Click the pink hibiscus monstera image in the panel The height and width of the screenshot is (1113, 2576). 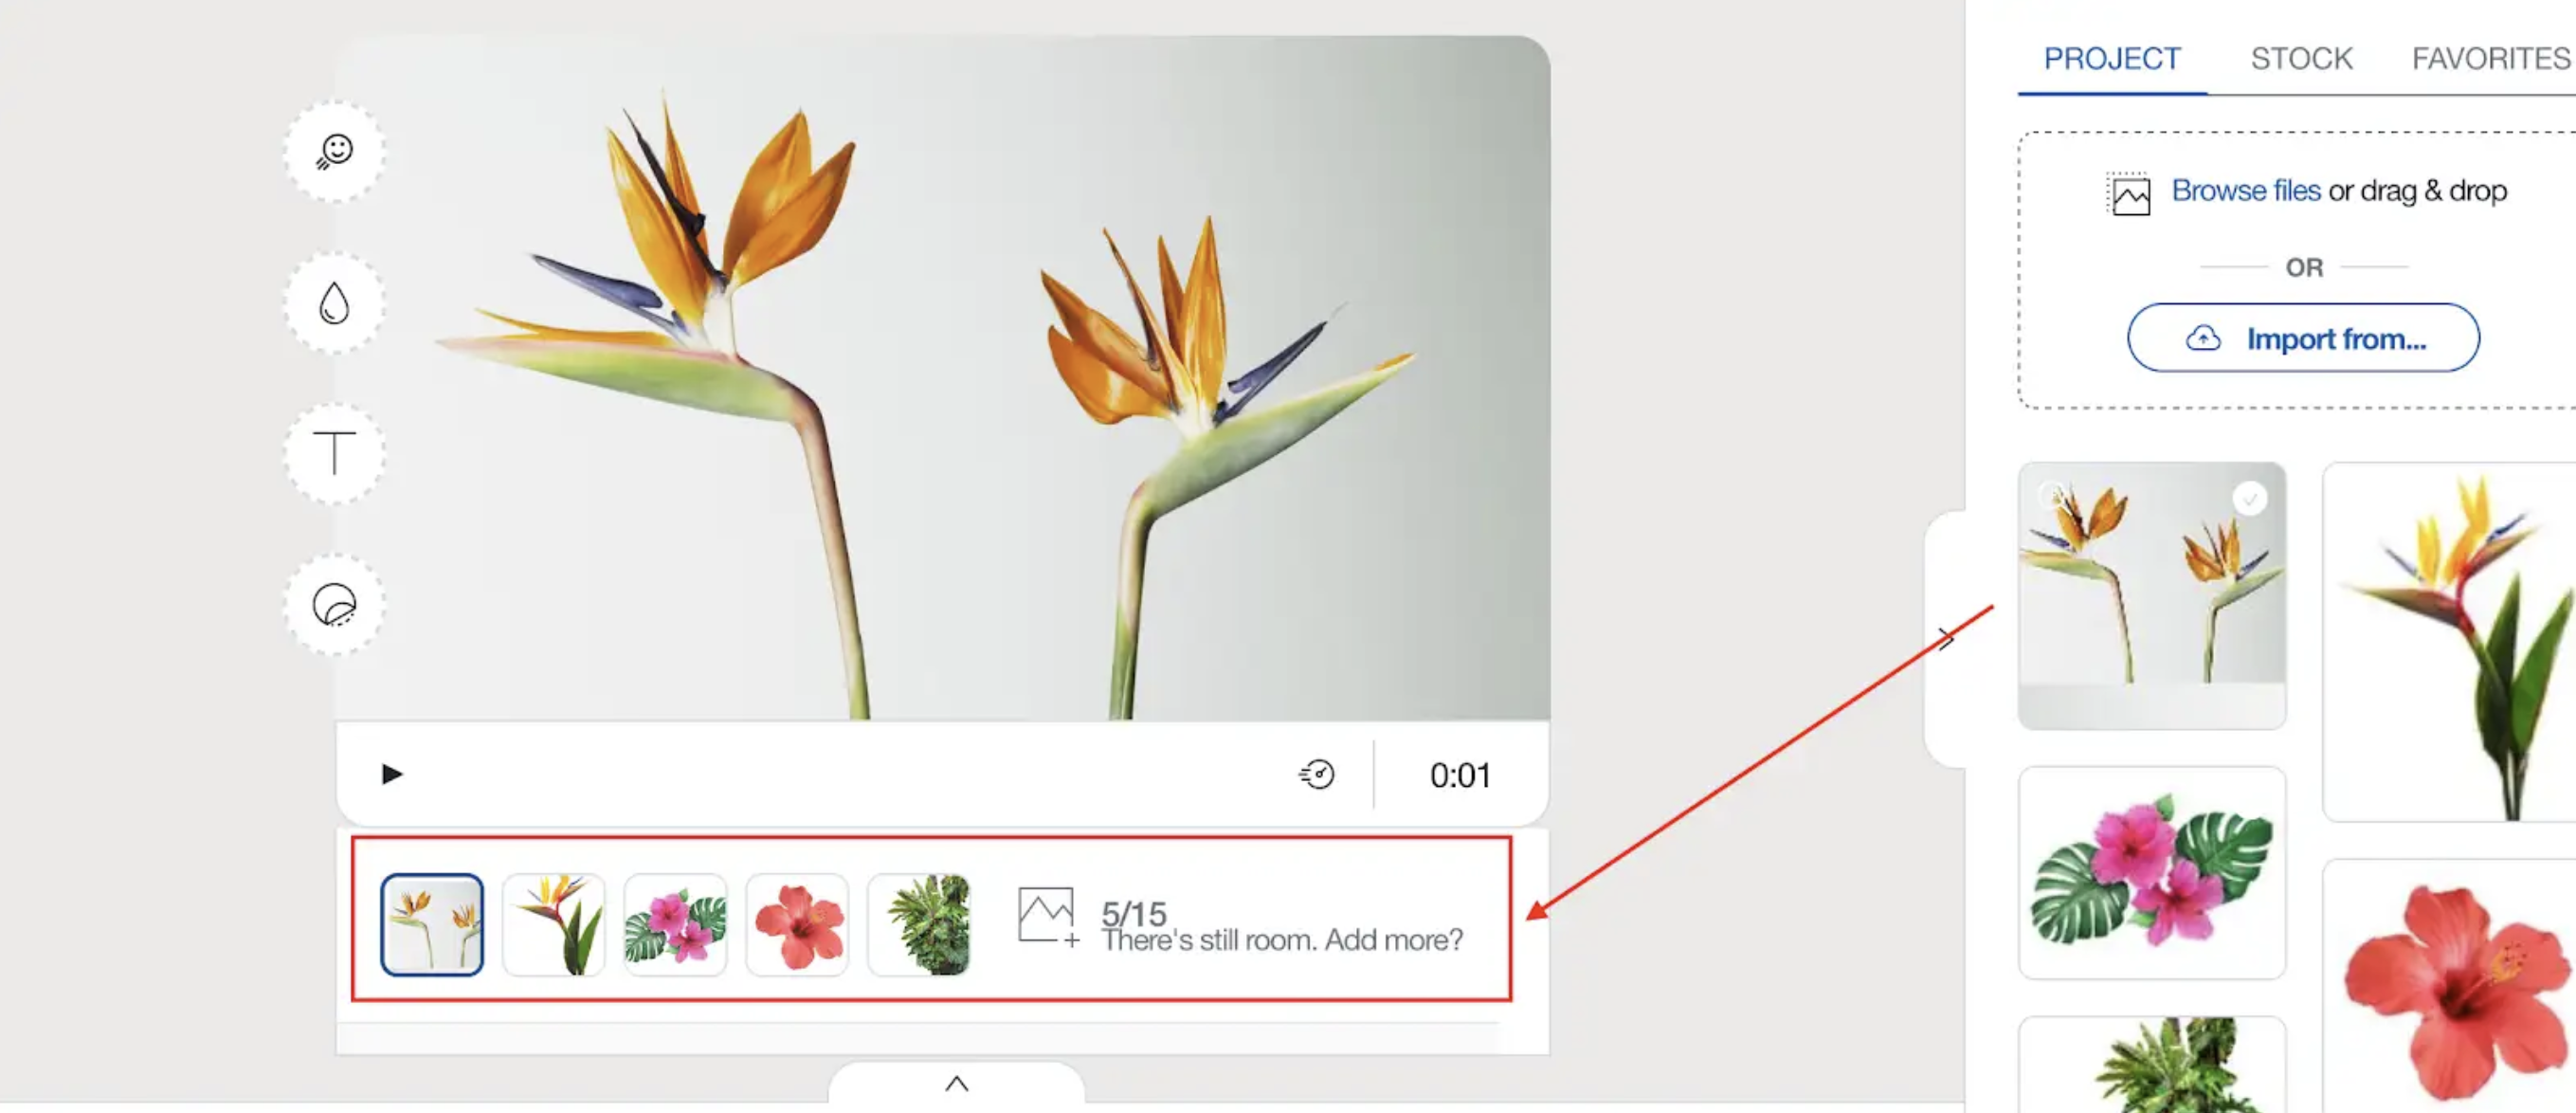pyautogui.click(x=2152, y=872)
